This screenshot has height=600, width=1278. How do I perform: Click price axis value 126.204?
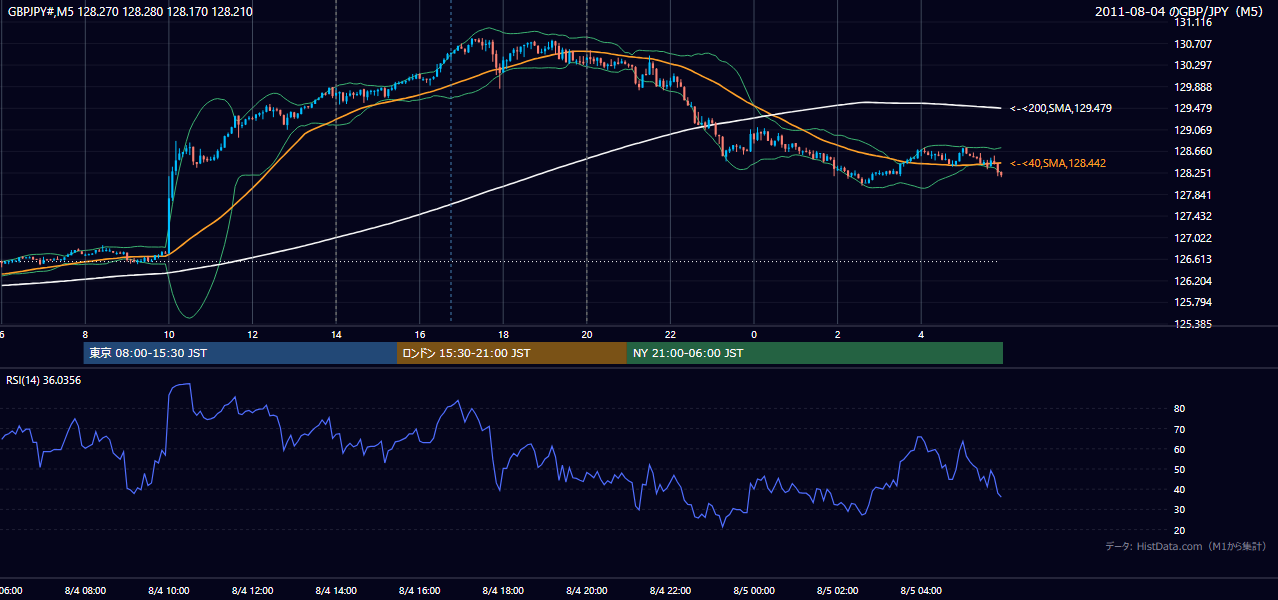[1193, 281]
